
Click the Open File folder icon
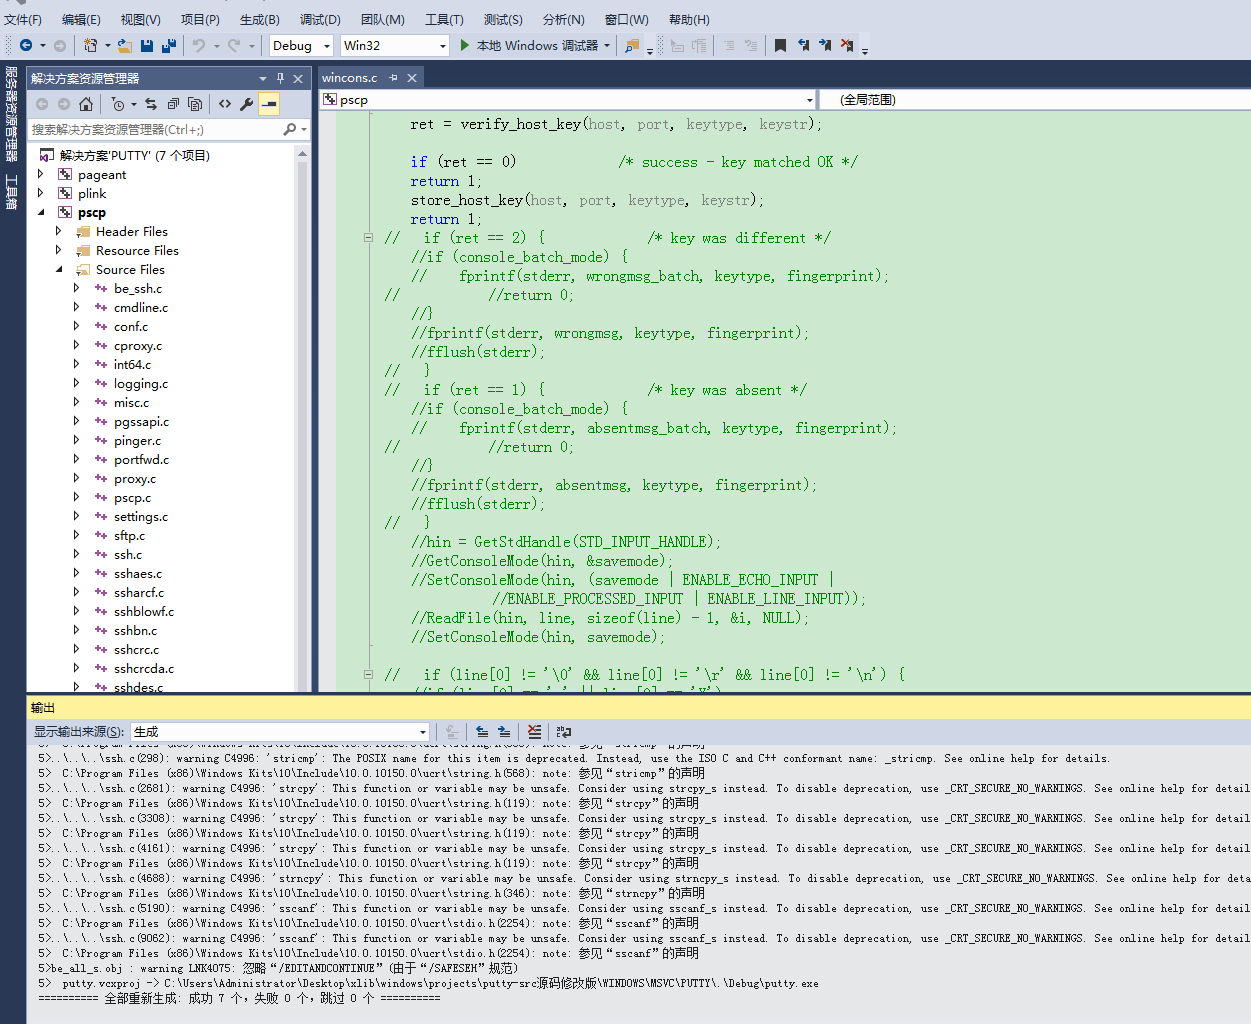125,45
